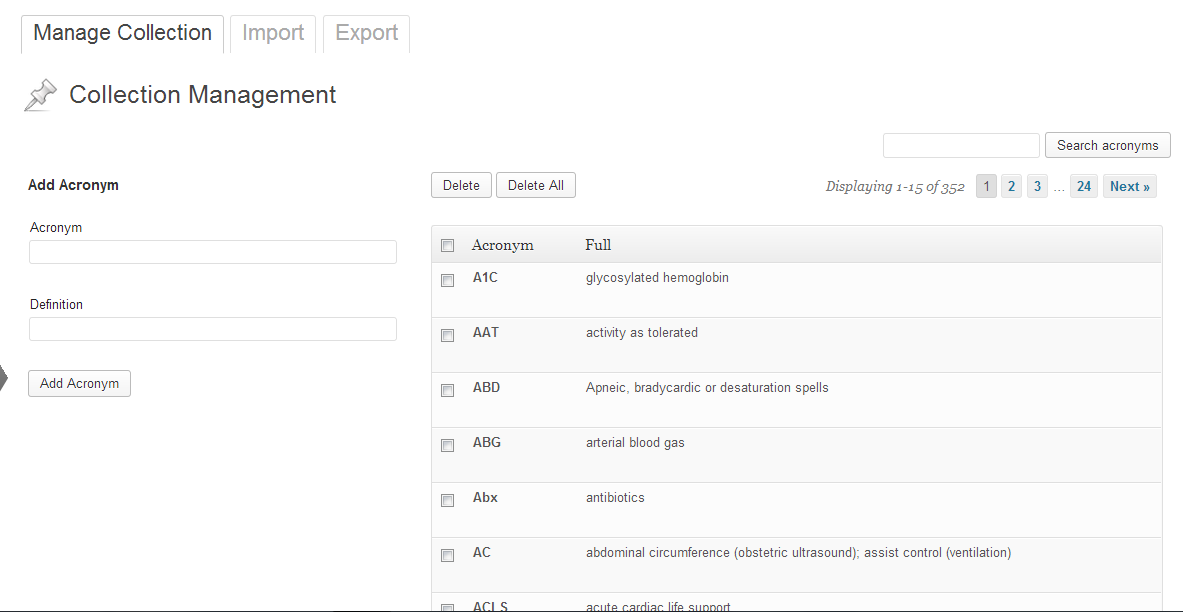Toggle the Abx row checkbox
The height and width of the screenshot is (612, 1183).
447,500
